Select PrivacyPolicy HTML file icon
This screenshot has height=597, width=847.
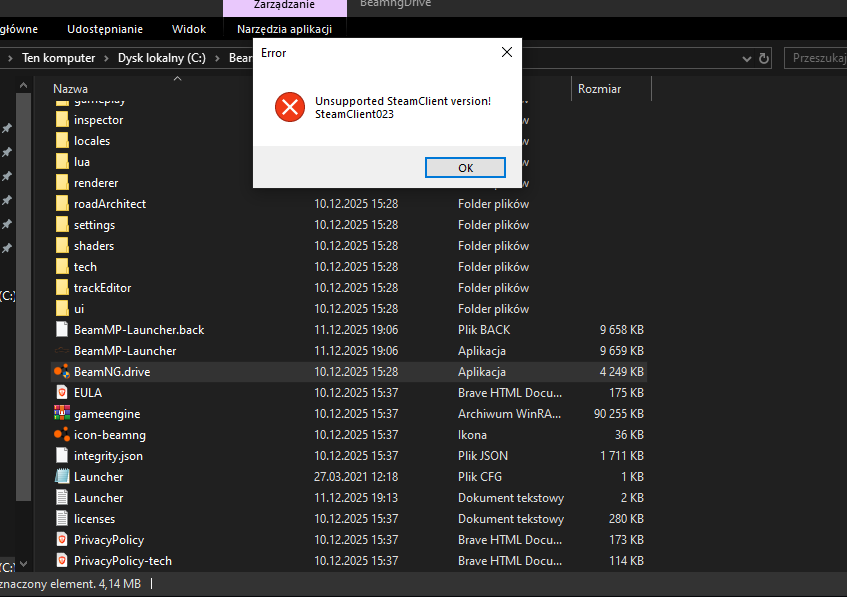click(62, 540)
